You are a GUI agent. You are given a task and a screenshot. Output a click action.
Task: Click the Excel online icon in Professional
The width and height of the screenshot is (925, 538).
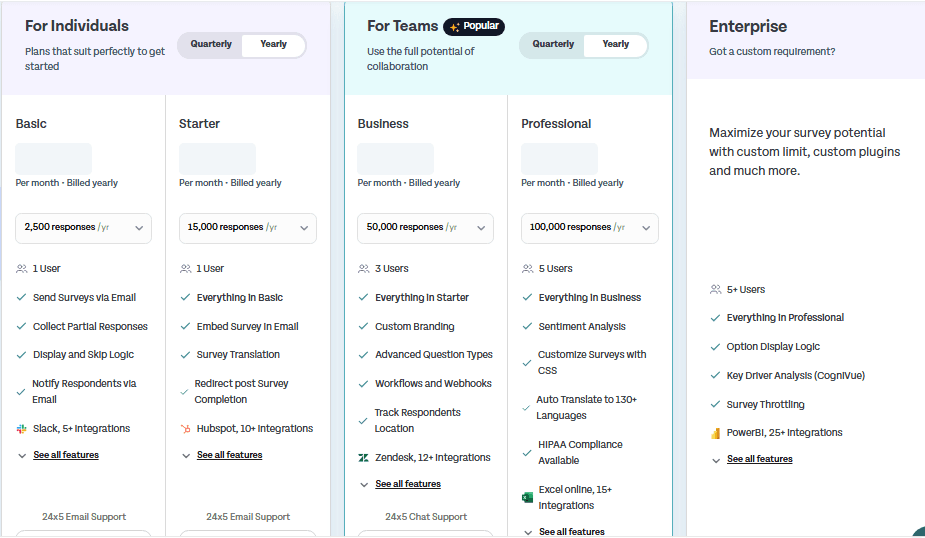527,498
